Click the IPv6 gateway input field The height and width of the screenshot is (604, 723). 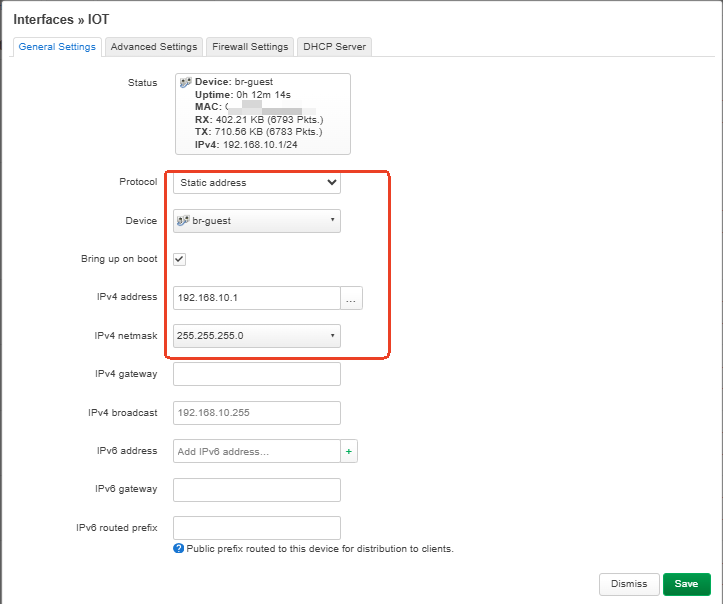tap(257, 490)
